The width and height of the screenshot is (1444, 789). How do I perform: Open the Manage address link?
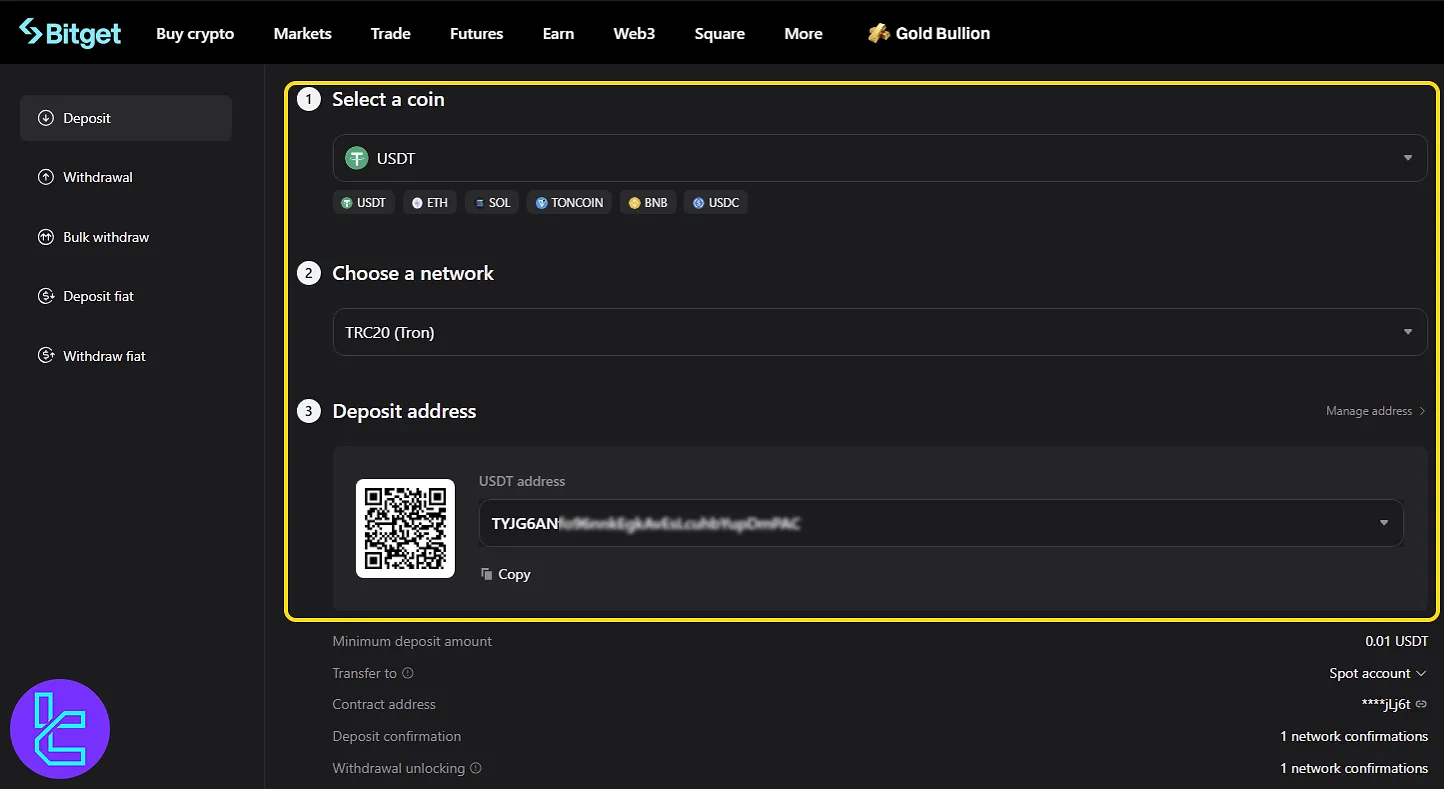1375,411
